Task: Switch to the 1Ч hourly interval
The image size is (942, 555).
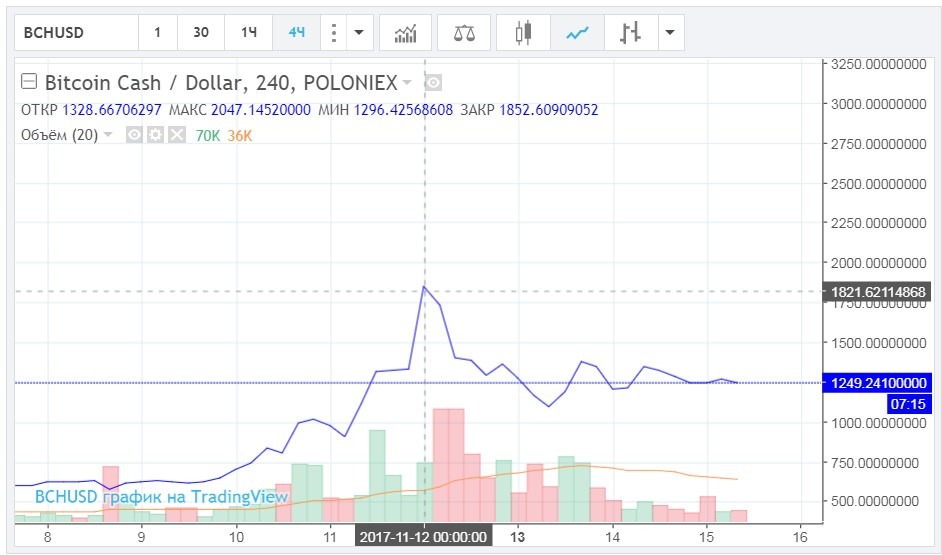Action: (249, 32)
